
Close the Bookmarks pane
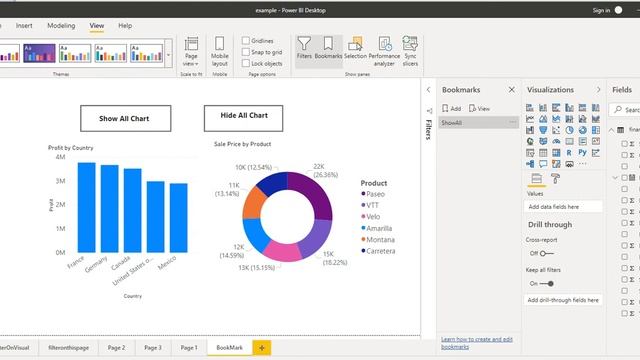(511, 90)
